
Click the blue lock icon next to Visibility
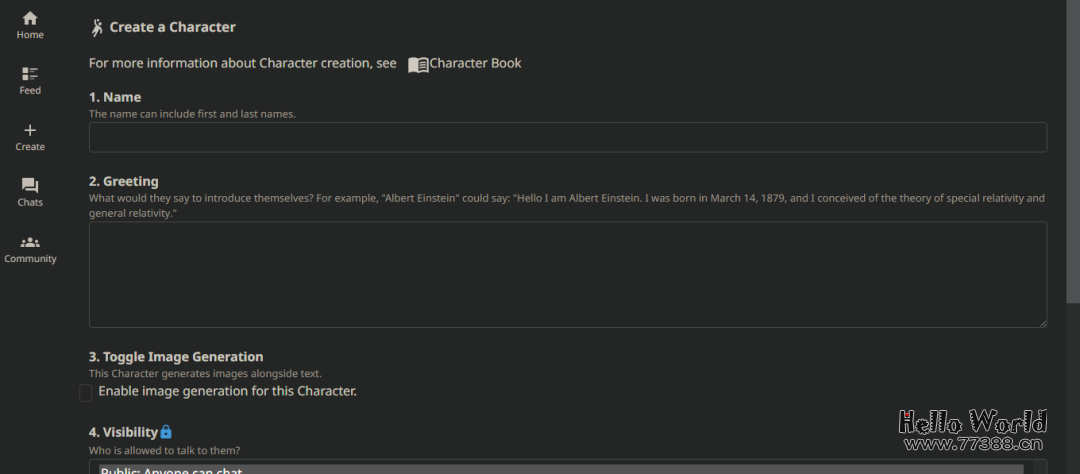click(x=166, y=432)
